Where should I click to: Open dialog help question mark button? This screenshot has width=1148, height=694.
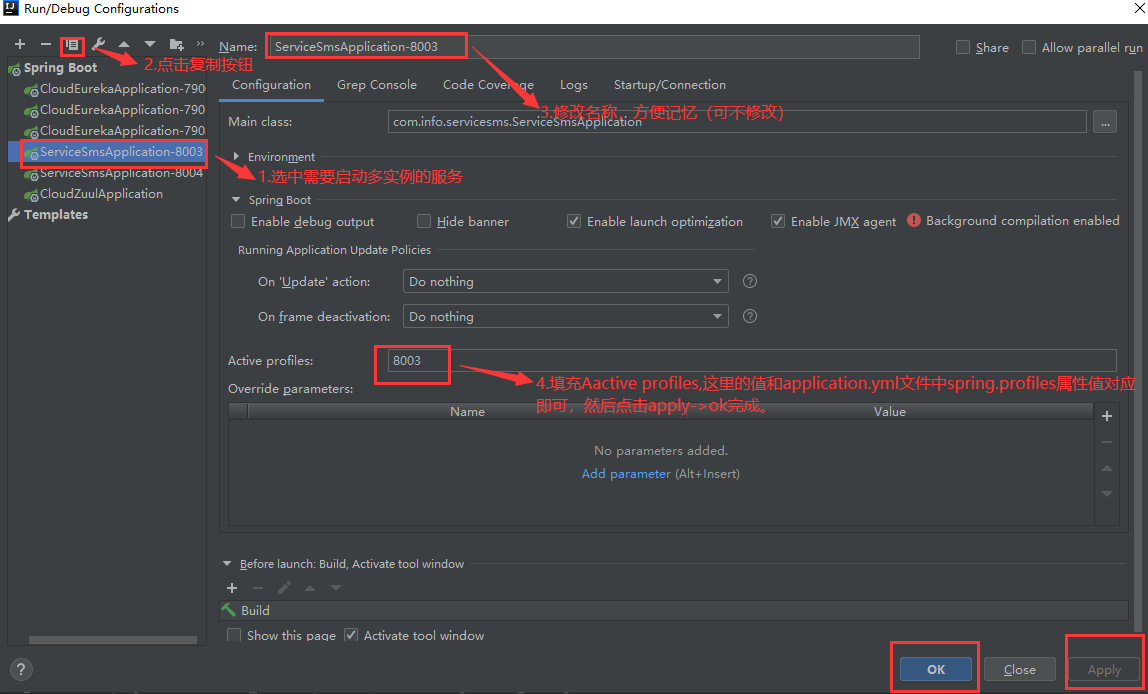[x=21, y=668]
